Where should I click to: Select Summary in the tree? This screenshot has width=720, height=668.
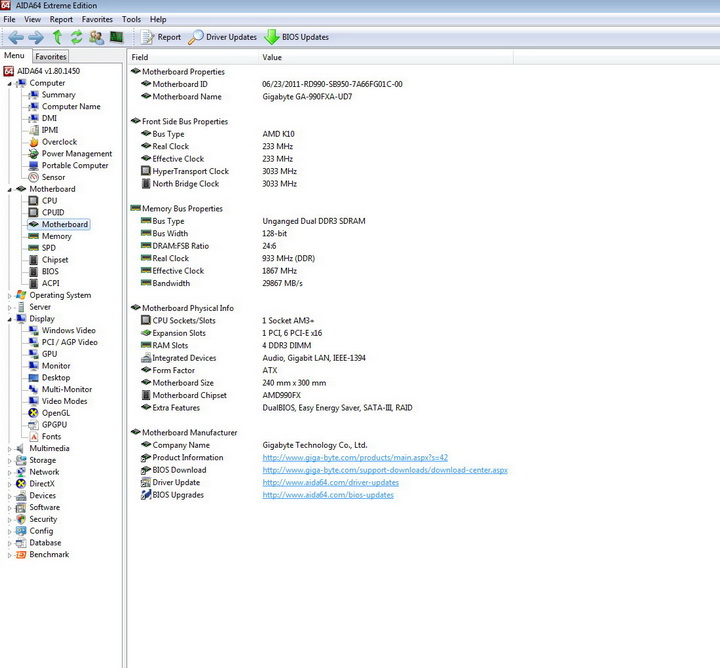(x=58, y=95)
